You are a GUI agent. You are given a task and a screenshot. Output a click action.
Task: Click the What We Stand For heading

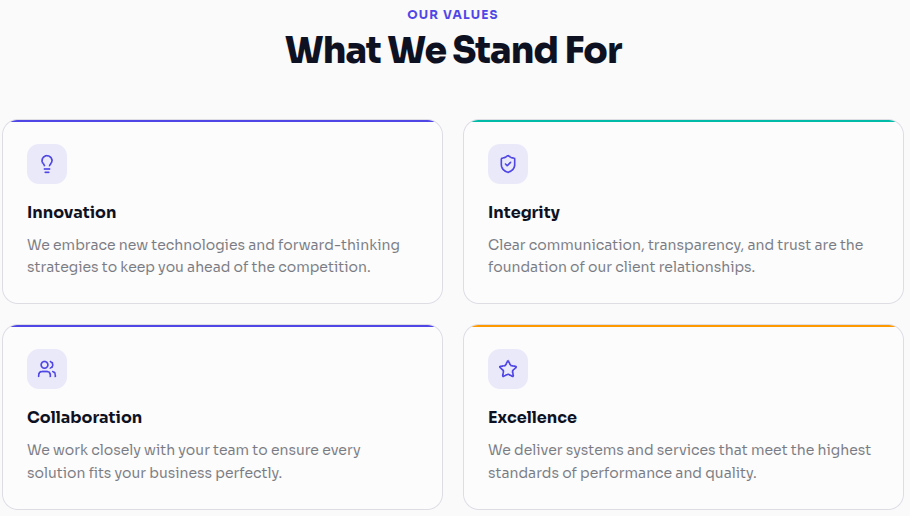(x=454, y=50)
